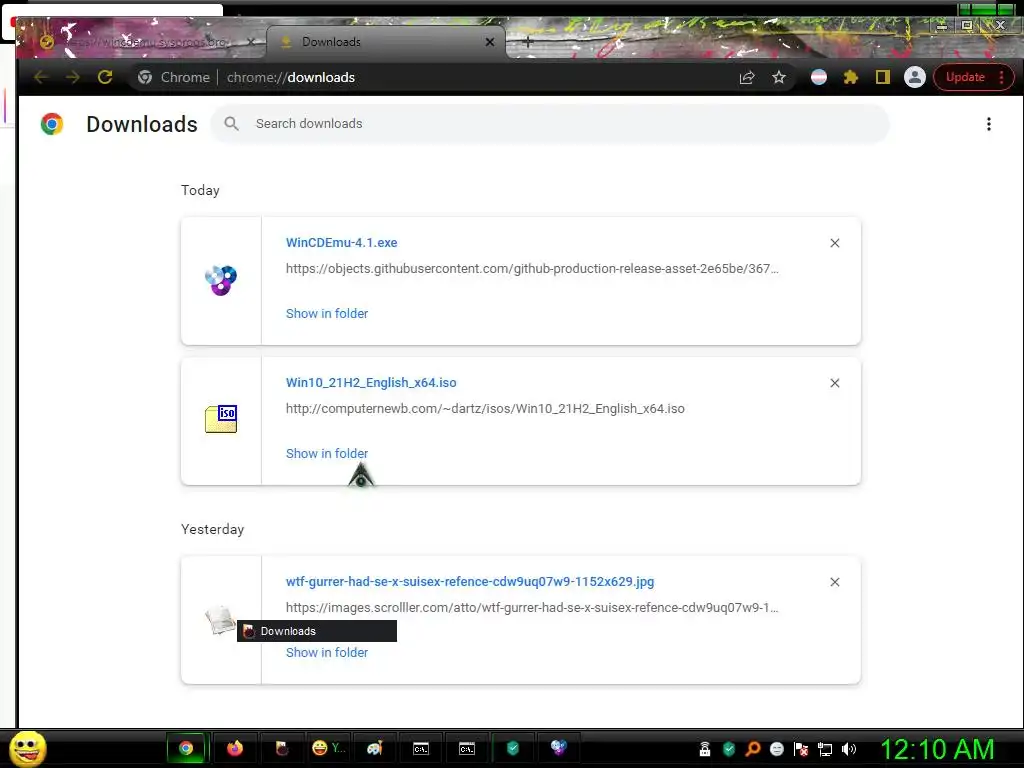
Task: Click the red Update button
Action: click(973, 77)
